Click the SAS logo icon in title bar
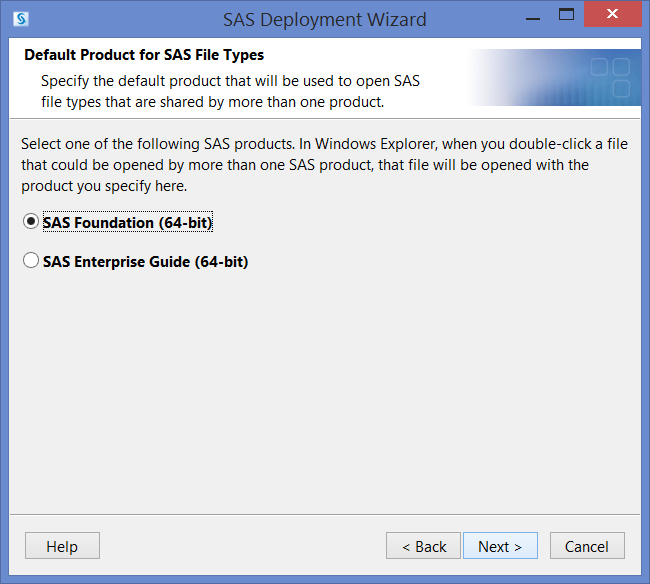This screenshot has height=584, width=650. pos(21,19)
